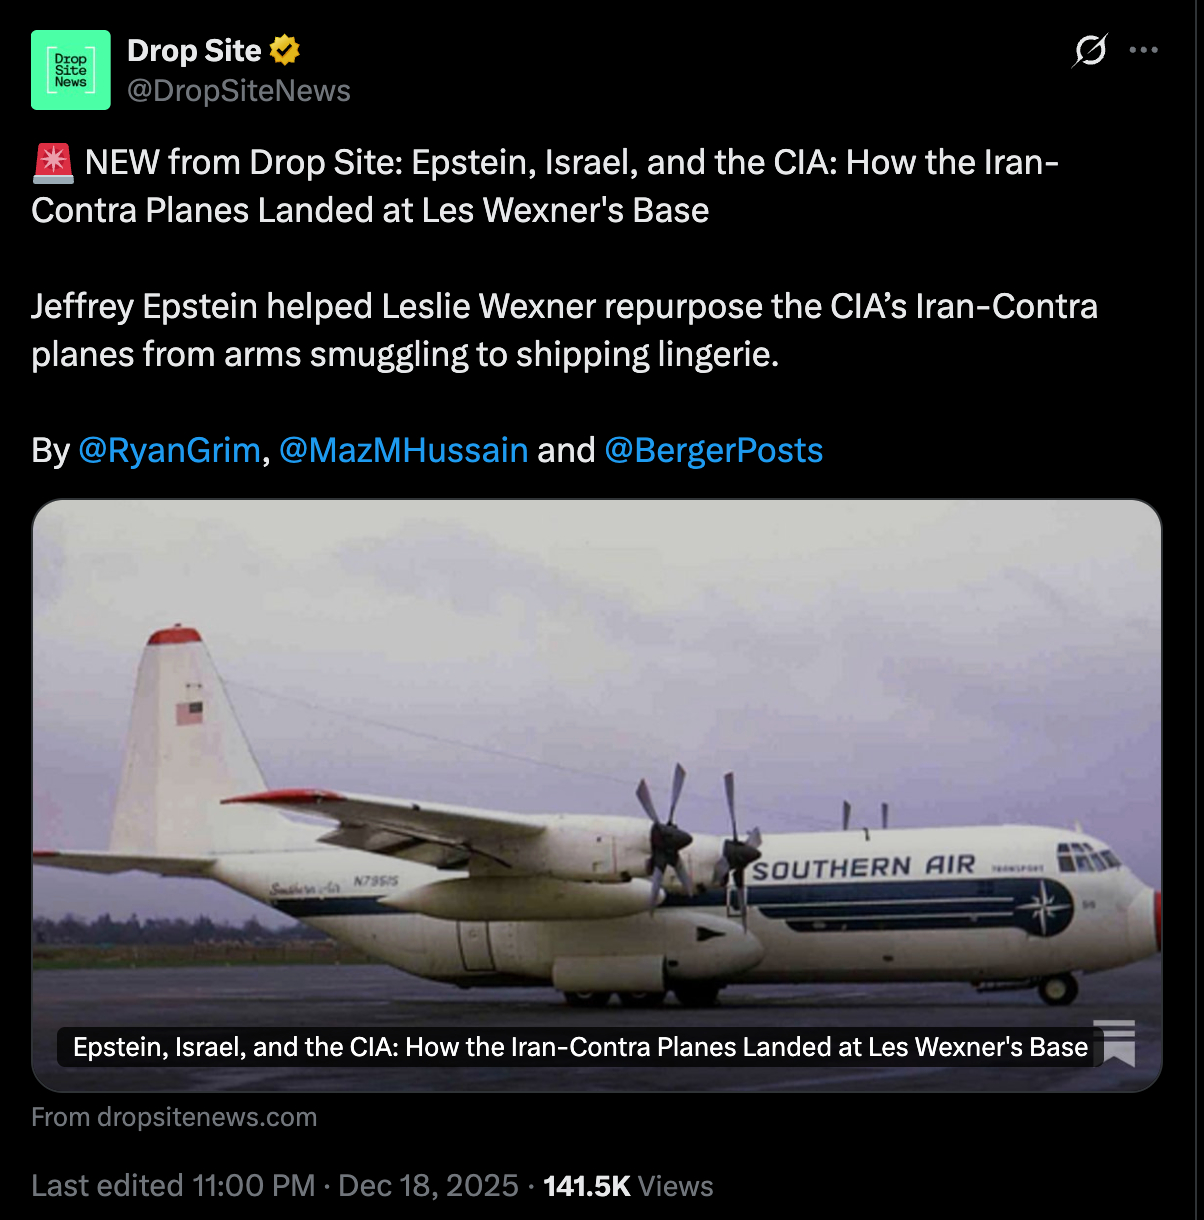Click the card headline caption overlay

[x=580, y=1047]
